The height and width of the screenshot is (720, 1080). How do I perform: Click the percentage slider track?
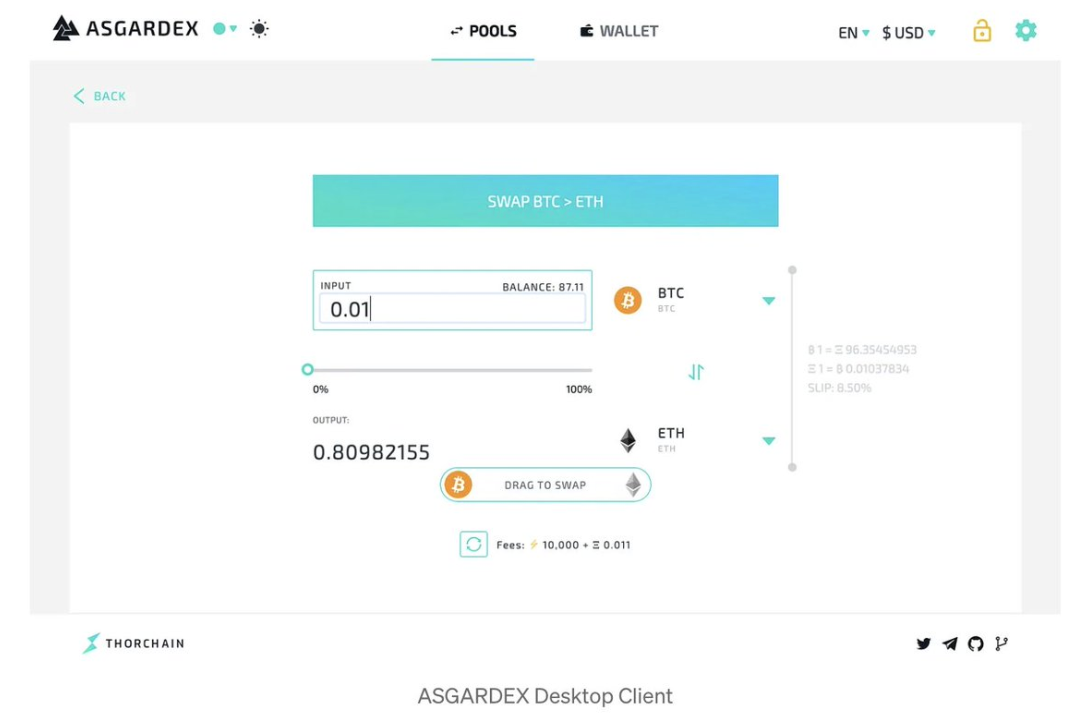pyautogui.click(x=450, y=370)
